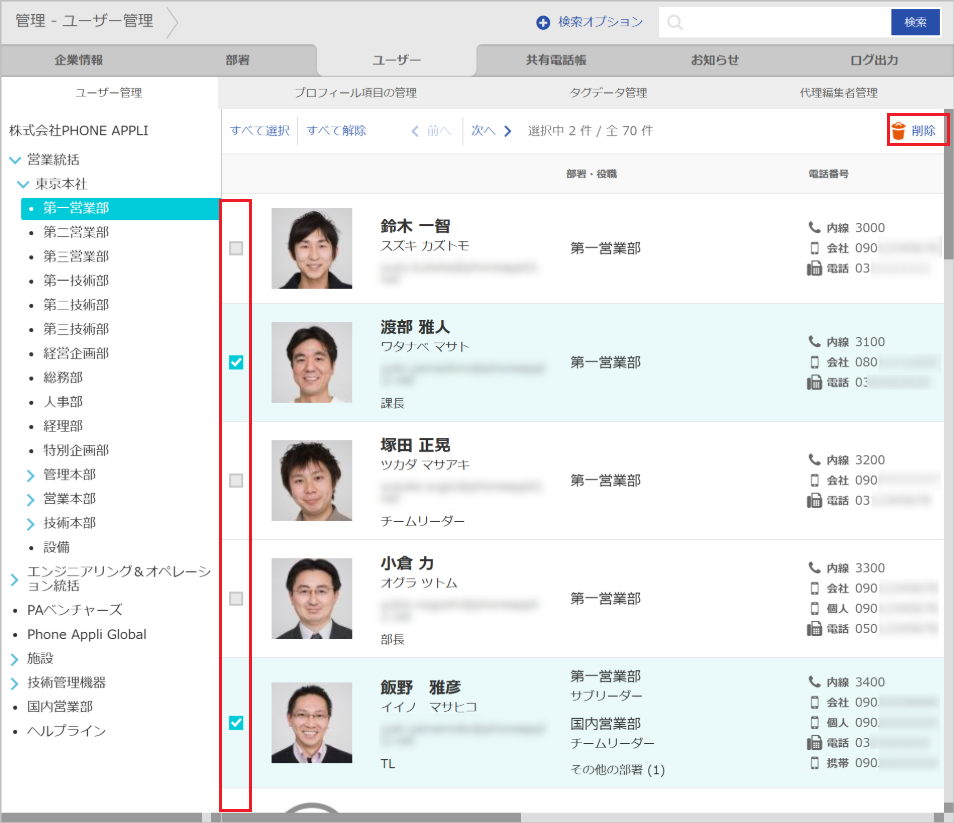Open profile photo of 小倉 力

[311, 598]
